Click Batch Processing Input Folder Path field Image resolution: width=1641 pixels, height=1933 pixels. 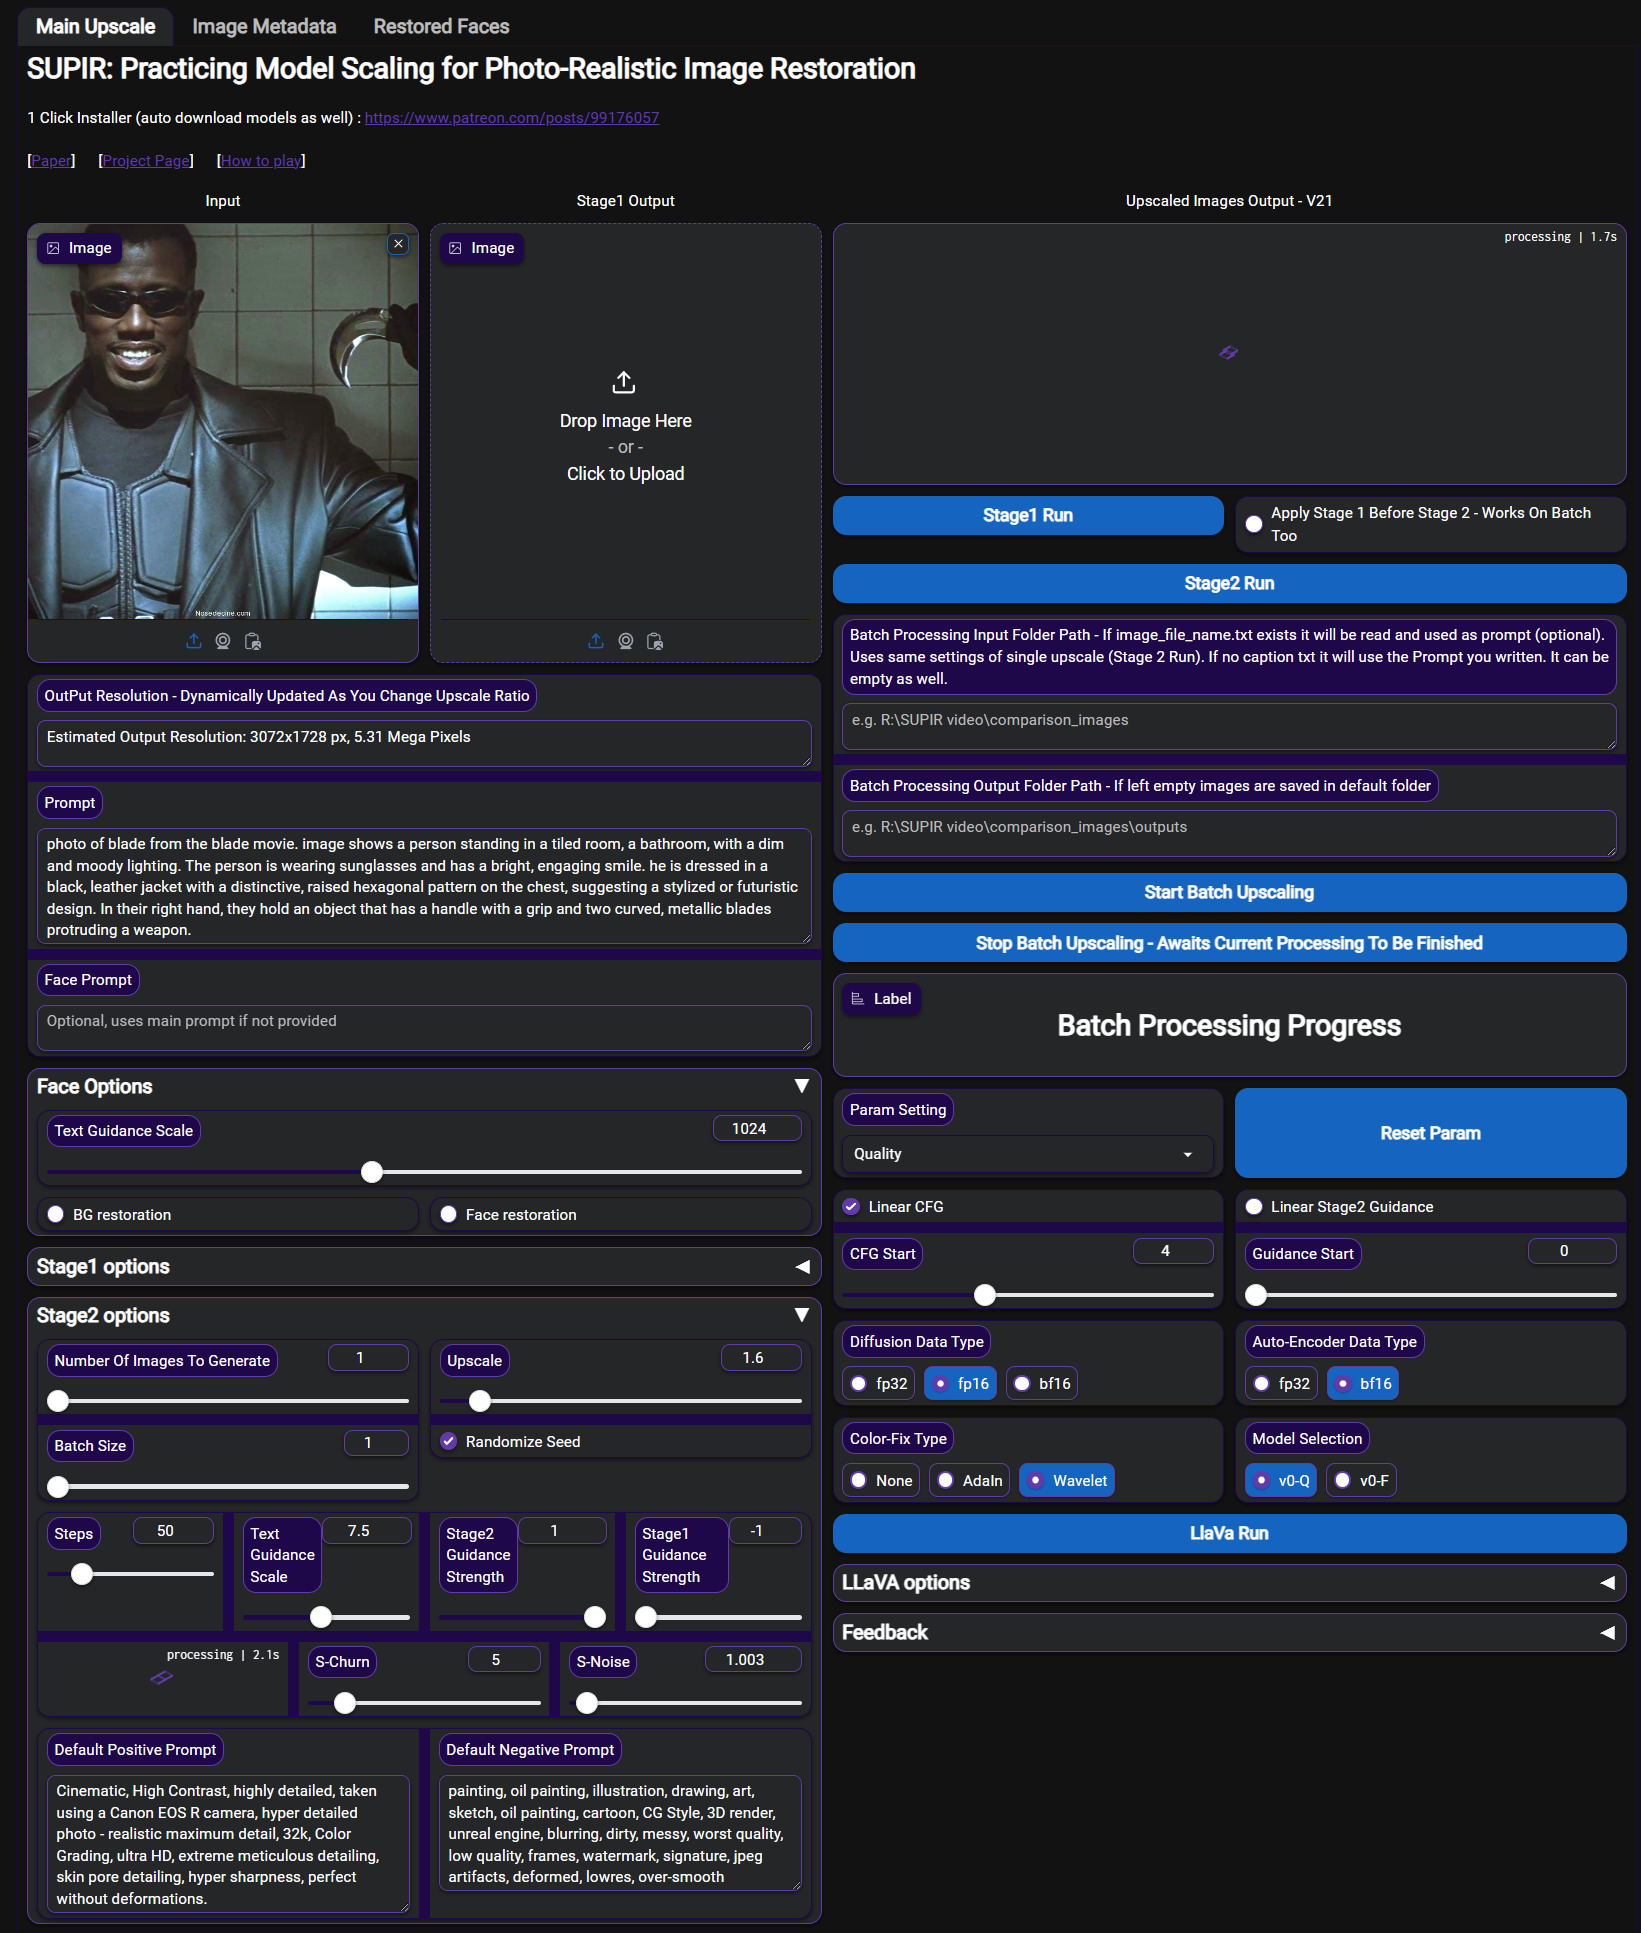pyautogui.click(x=1229, y=726)
